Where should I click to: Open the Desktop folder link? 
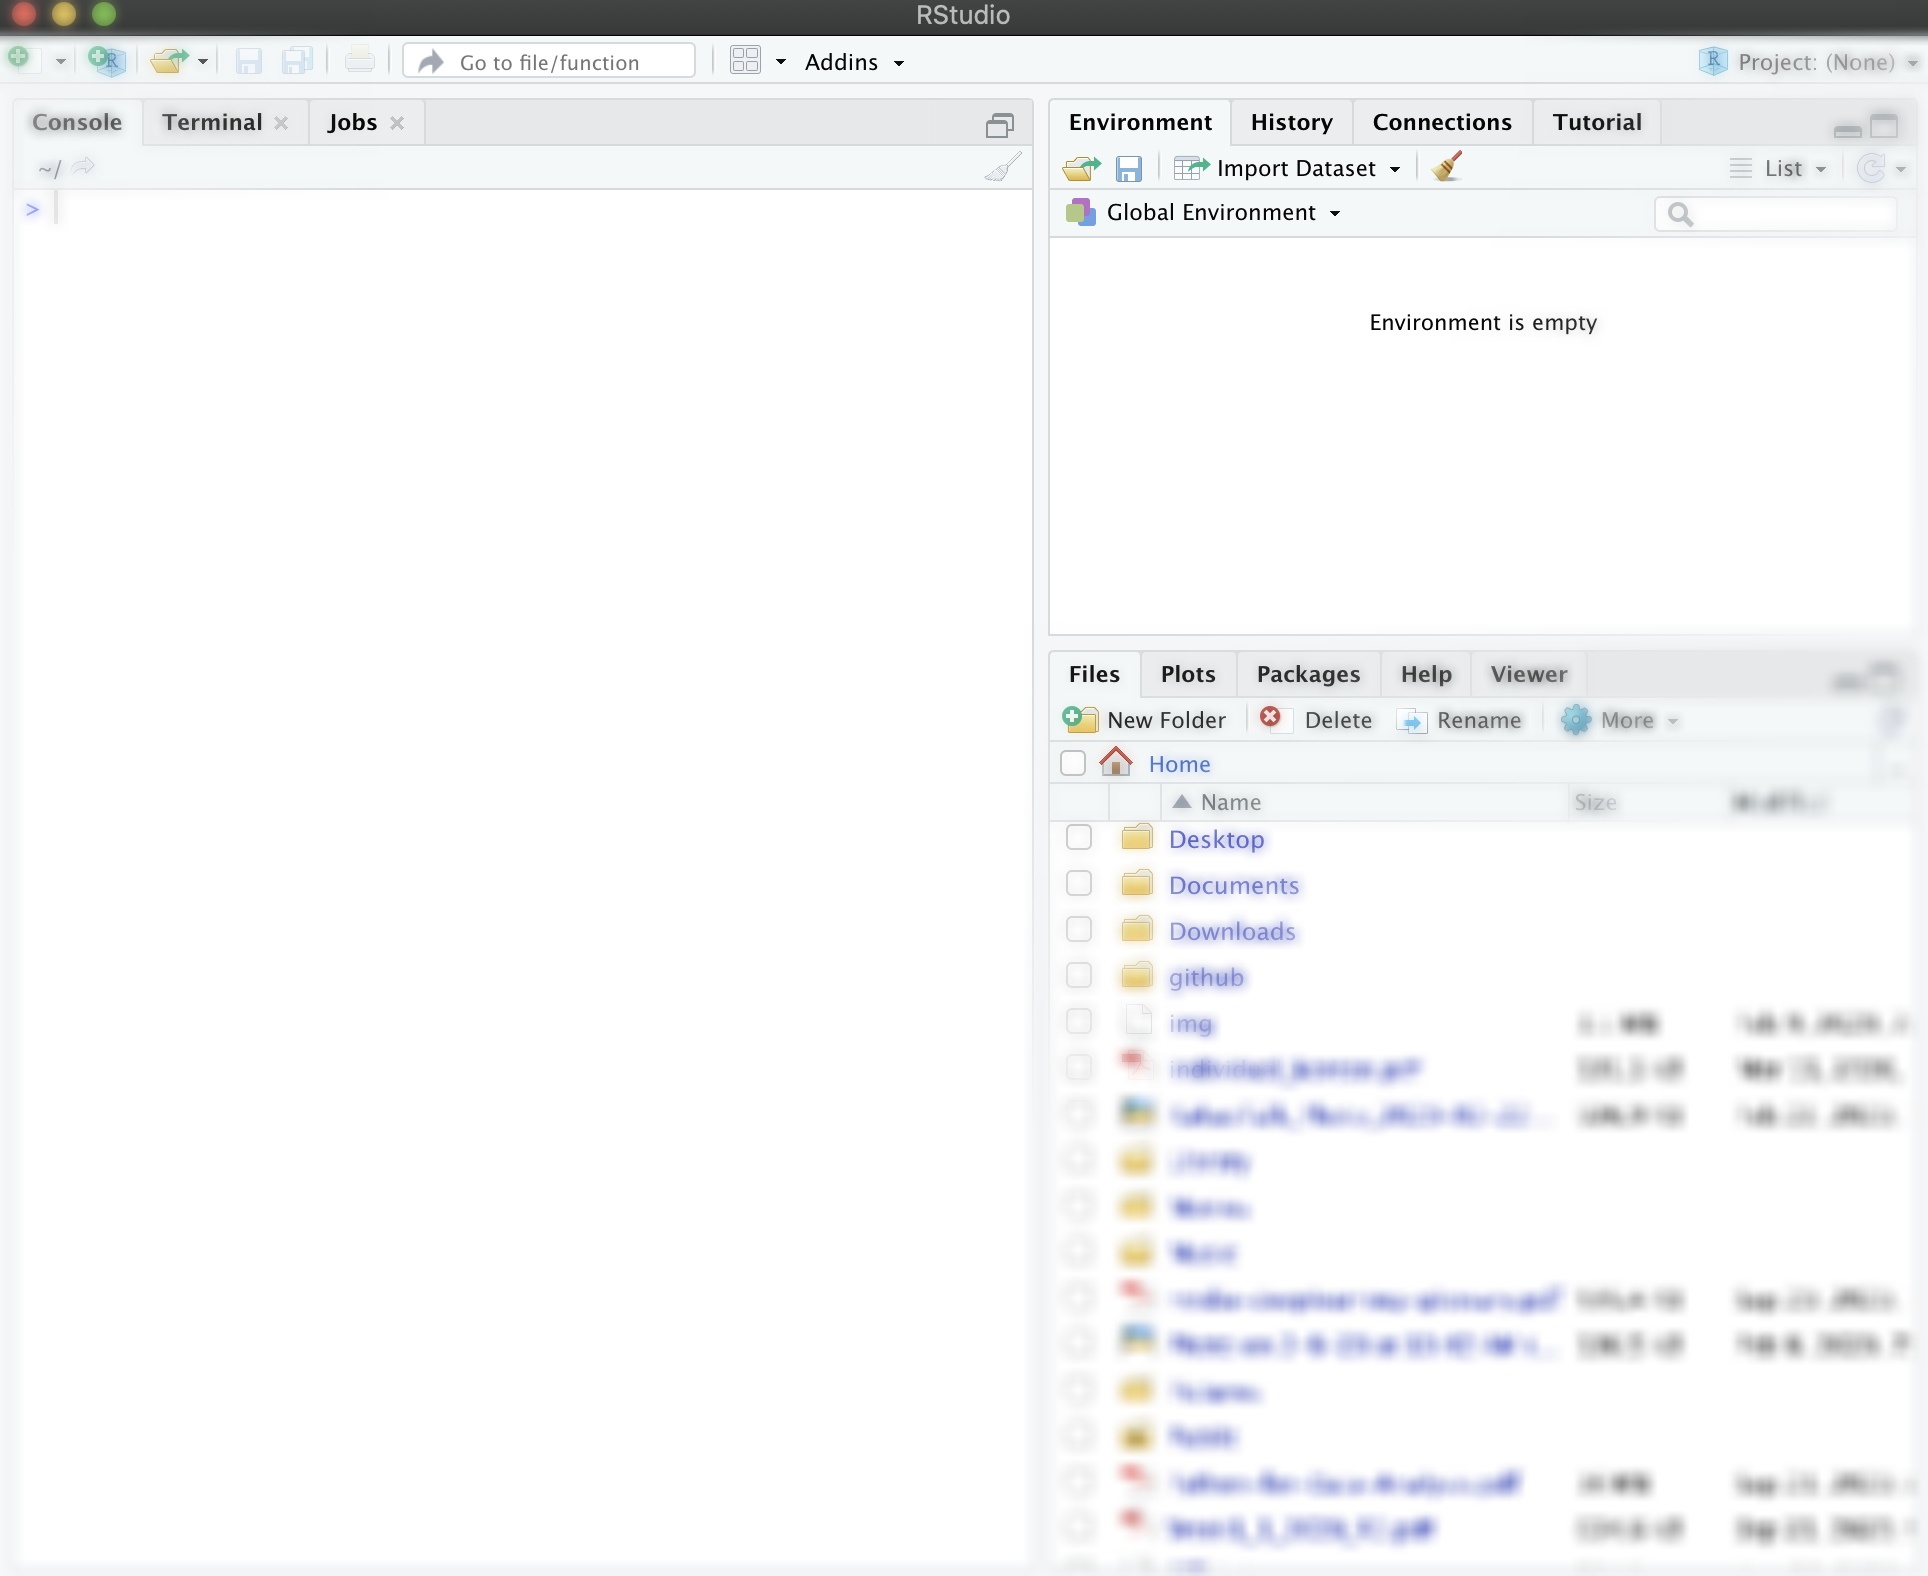[1217, 839]
